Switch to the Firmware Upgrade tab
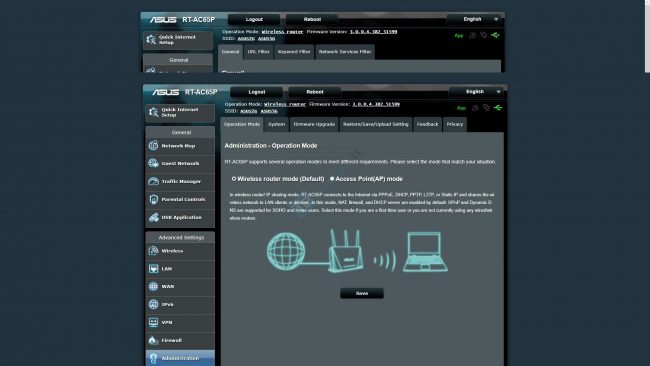 [314, 124]
